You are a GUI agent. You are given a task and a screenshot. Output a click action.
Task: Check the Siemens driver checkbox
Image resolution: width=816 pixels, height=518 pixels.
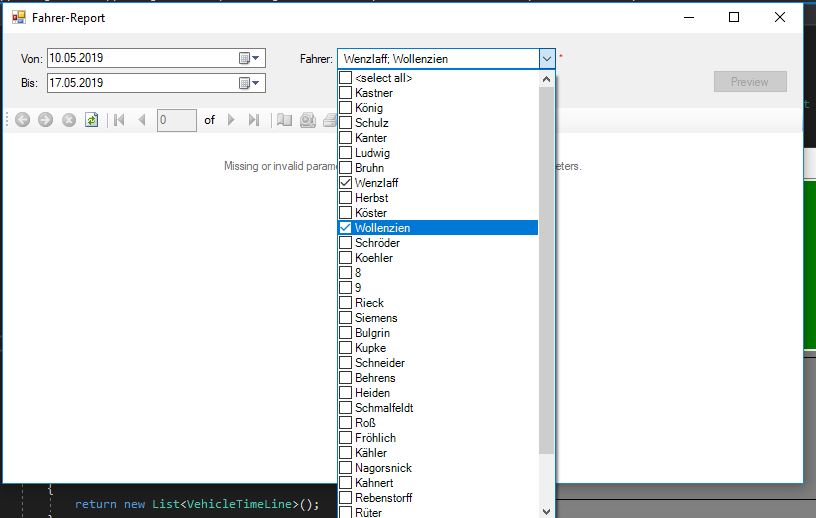tap(346, 318)
